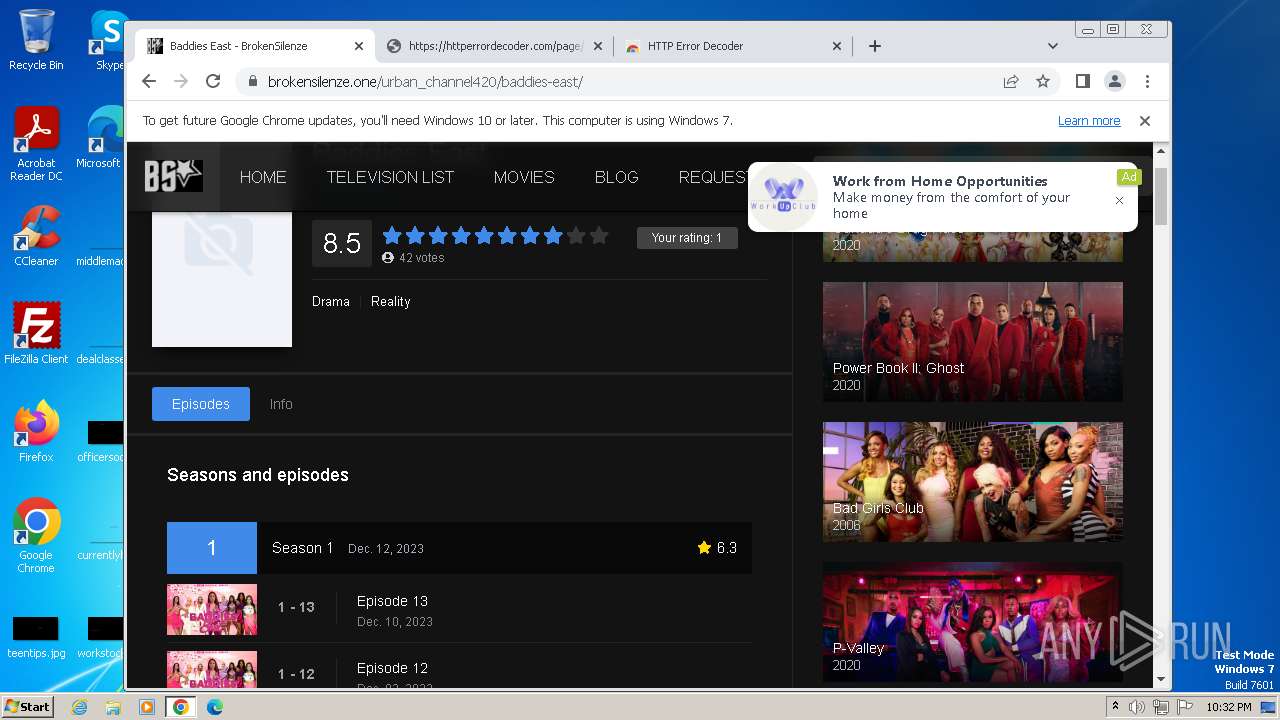Open Episode 13 link
Viewport: 1280px width, 720px height.
pyautogui.click(x=392, y=601)
